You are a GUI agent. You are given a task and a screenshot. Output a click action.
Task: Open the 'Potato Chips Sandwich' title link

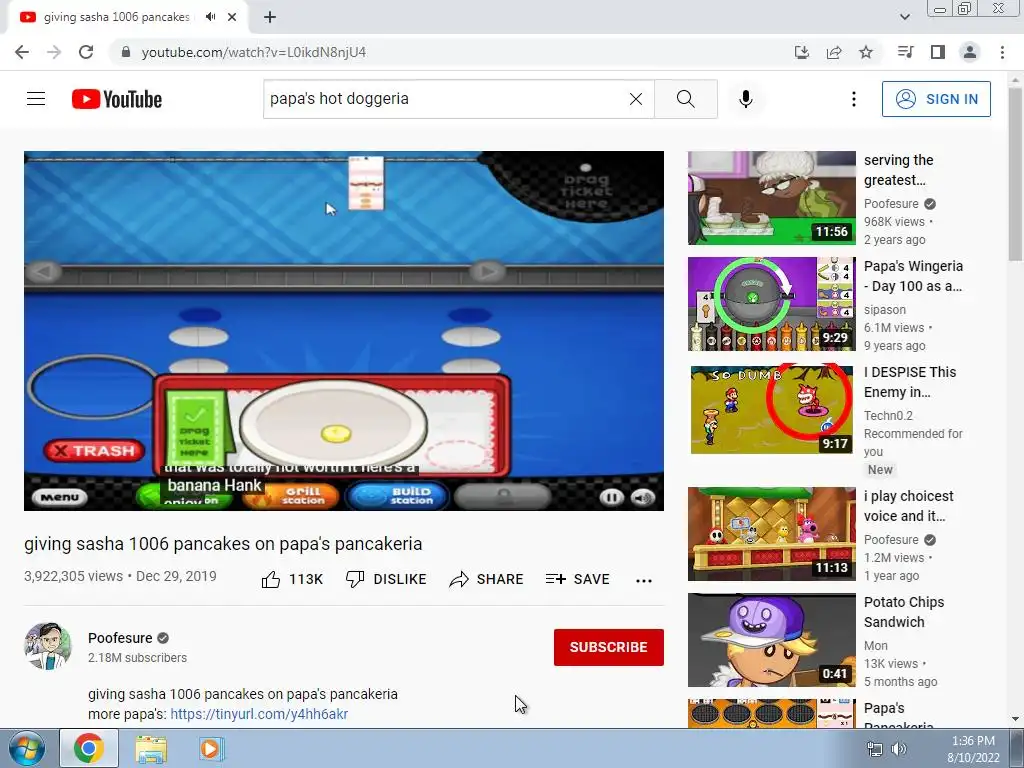[x=904, y=612]
